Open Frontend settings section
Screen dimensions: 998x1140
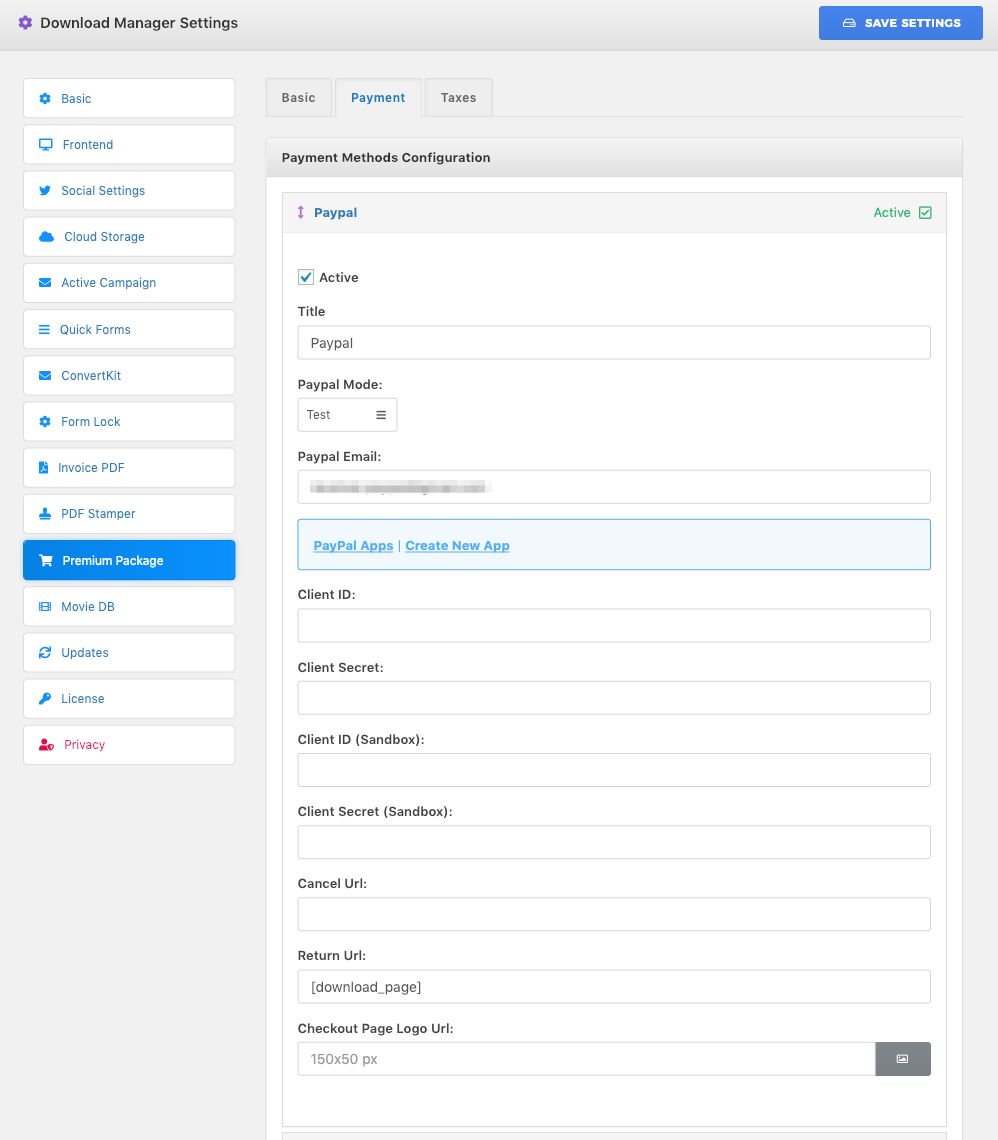tap(129, 145)
